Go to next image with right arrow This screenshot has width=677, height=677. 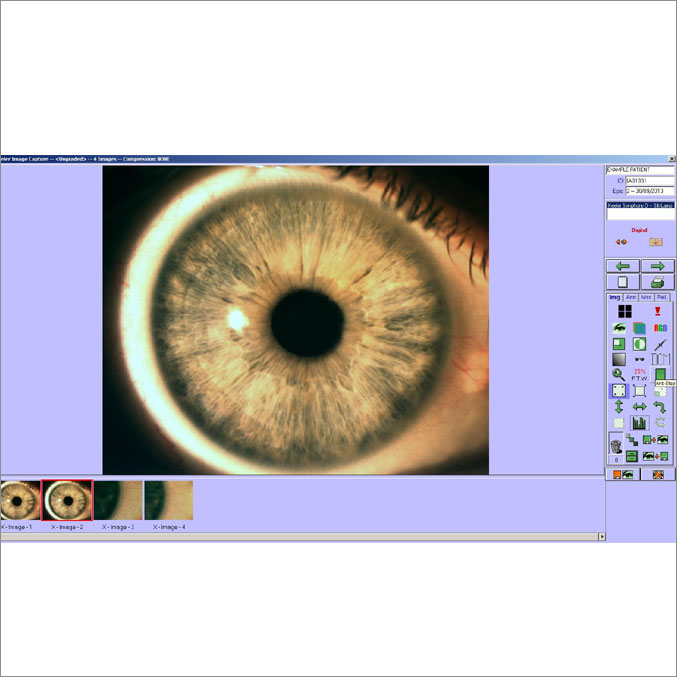click(657, 266)
